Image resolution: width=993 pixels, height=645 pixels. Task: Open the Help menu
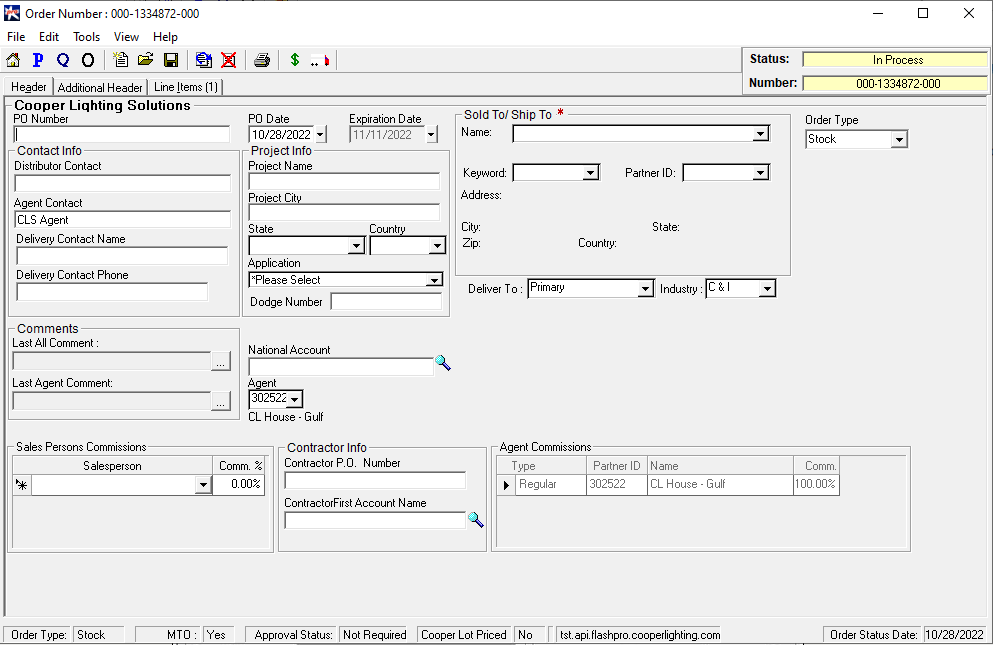165,37
